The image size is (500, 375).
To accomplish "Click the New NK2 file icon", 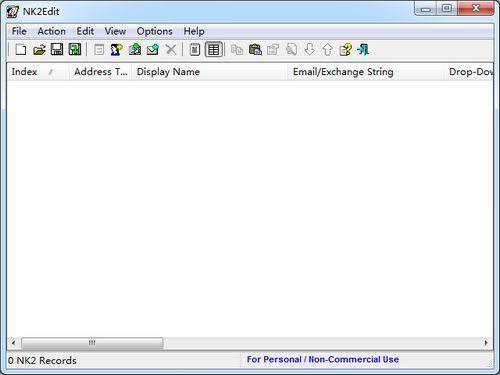I will click(21, 50).
